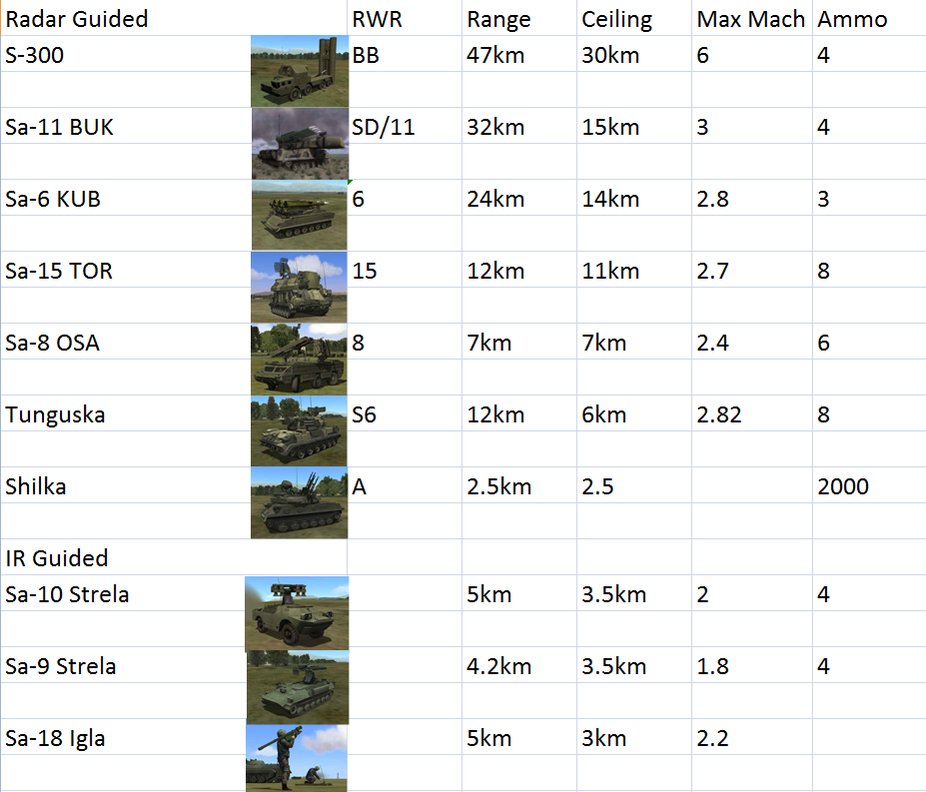Select the '47km' range cell
This screenshot has height=792, width=926.
(519, 54)
